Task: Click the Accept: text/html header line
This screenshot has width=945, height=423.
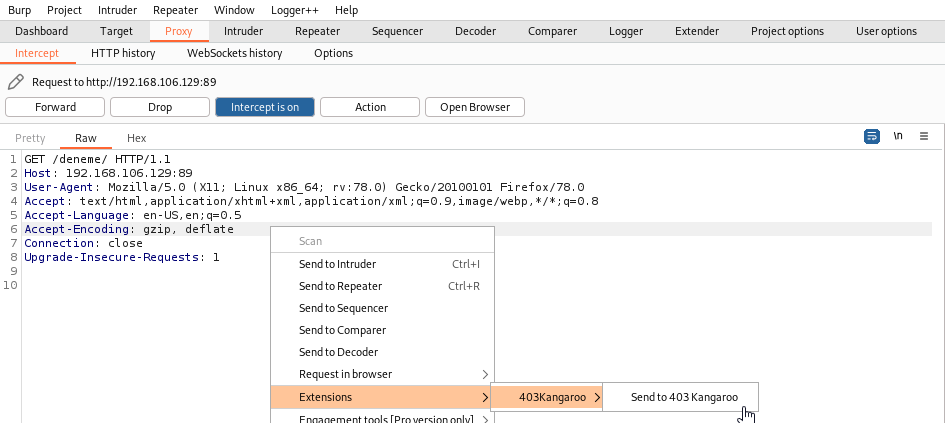Action: point(311,201)
